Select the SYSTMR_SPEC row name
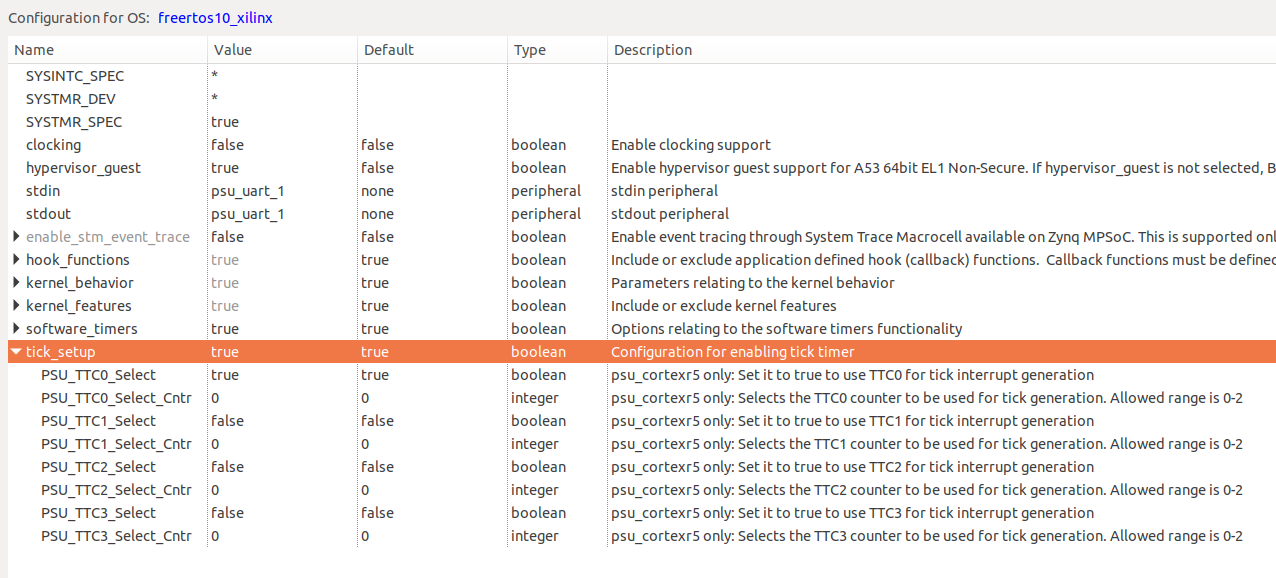 [x=74, y=122]
